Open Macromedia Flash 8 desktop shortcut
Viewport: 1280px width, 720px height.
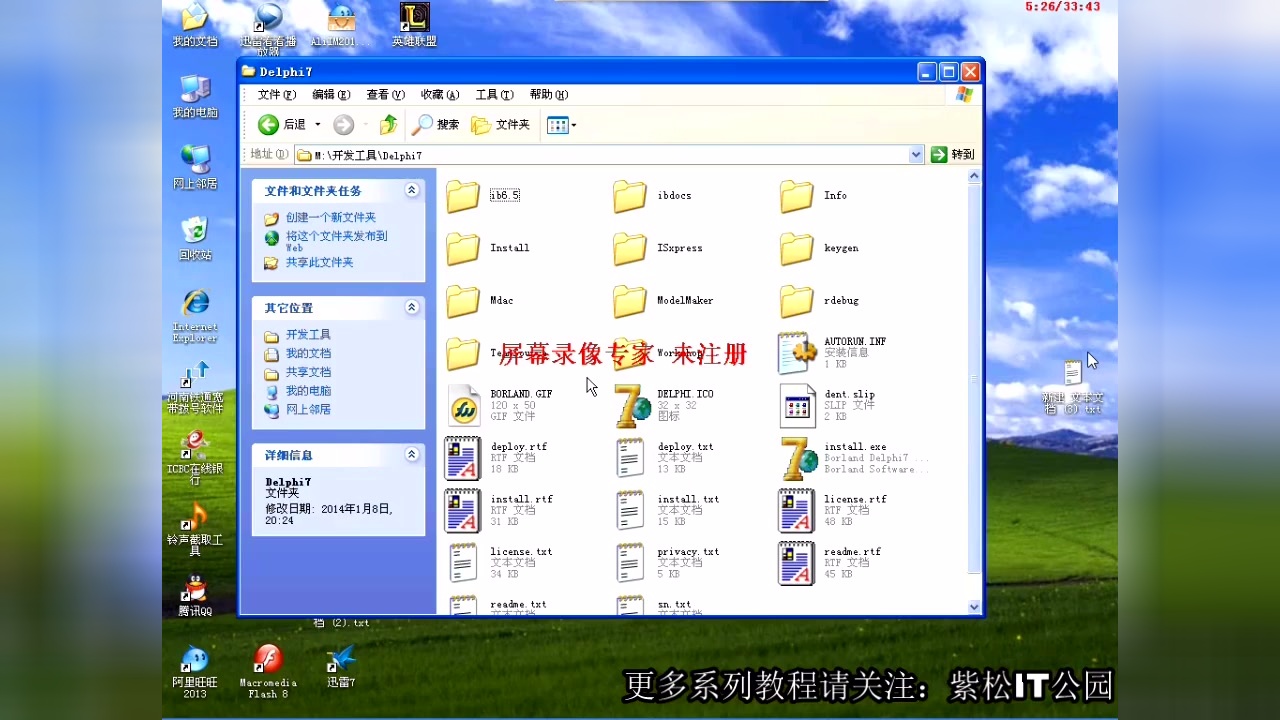point(268,671)
